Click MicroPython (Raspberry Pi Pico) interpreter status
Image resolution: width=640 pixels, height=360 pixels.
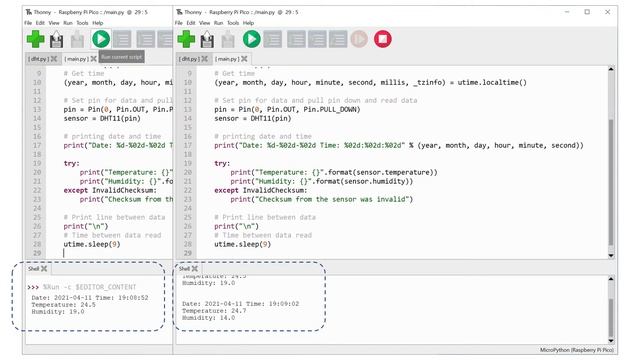577,350
